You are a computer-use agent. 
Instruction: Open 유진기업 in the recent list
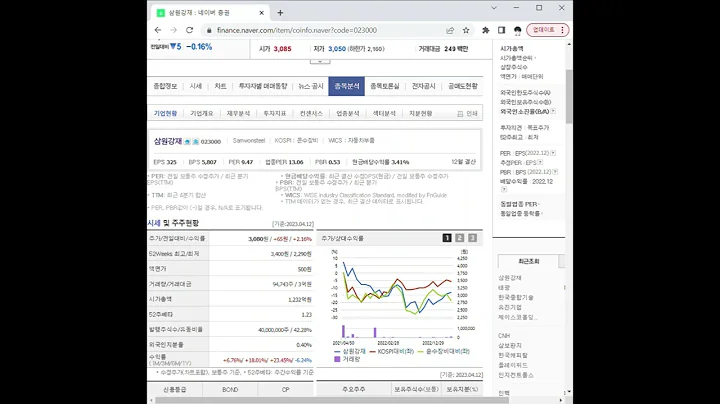click(x=510, y=307)
